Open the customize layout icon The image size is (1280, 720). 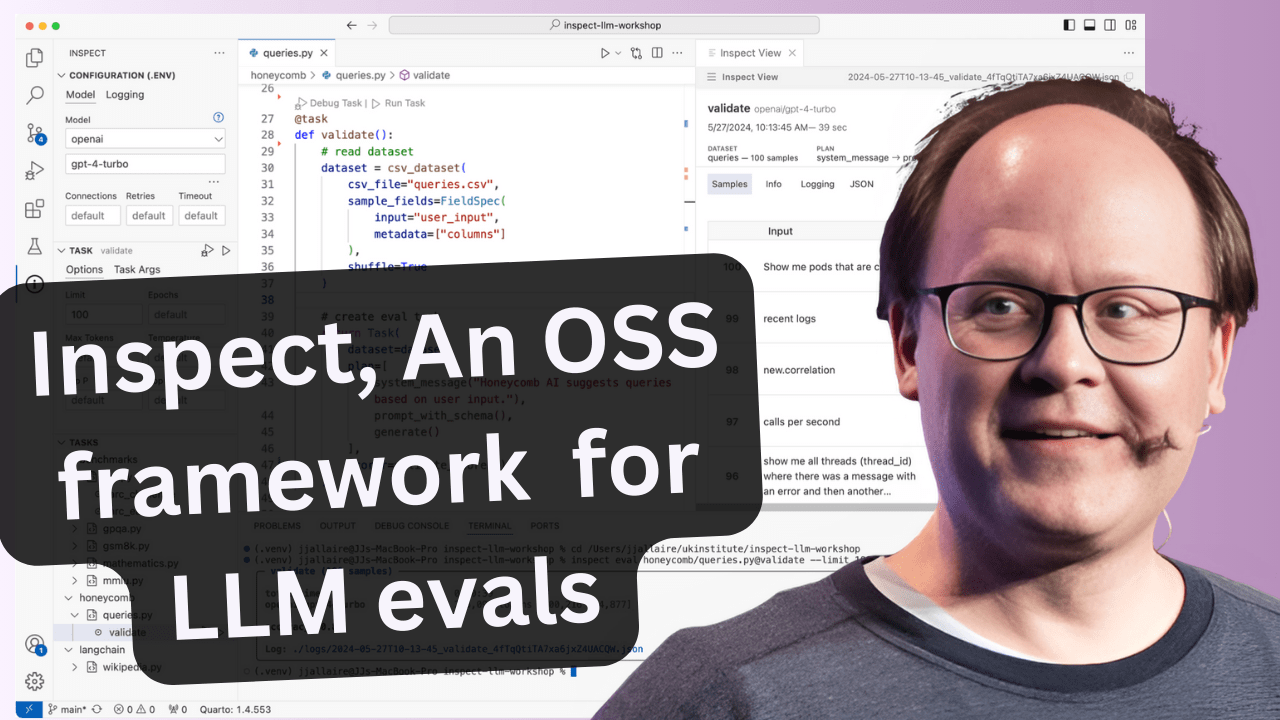tap(1131, 25)
